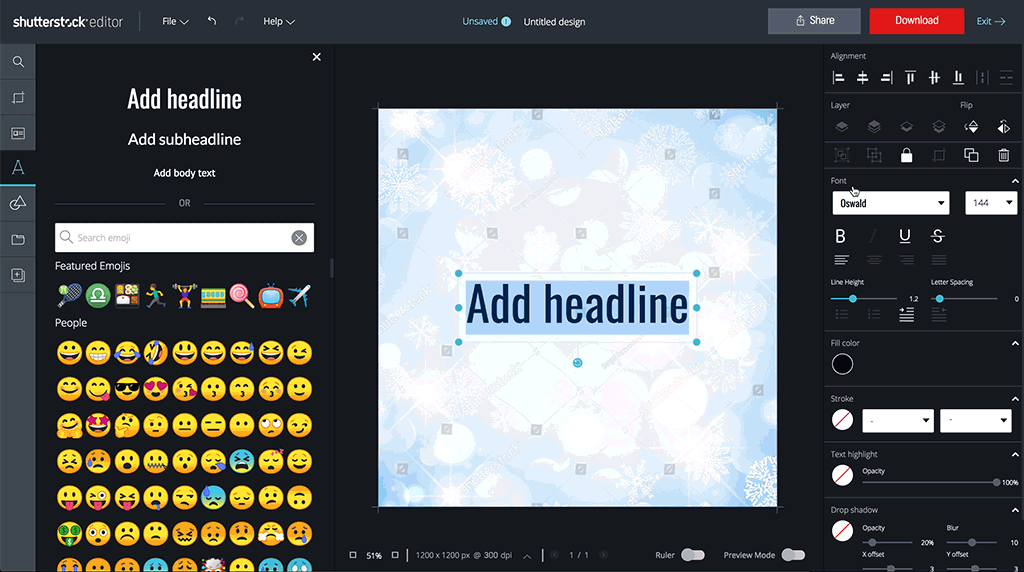Toggle Bold text formatting
This screenshot has height=572, width=1024.
click(x=840, y=236)
